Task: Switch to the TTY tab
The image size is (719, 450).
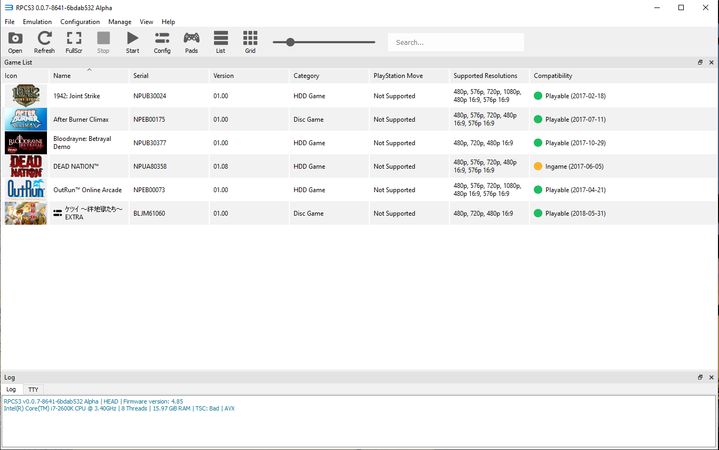Action: point(33,389)
